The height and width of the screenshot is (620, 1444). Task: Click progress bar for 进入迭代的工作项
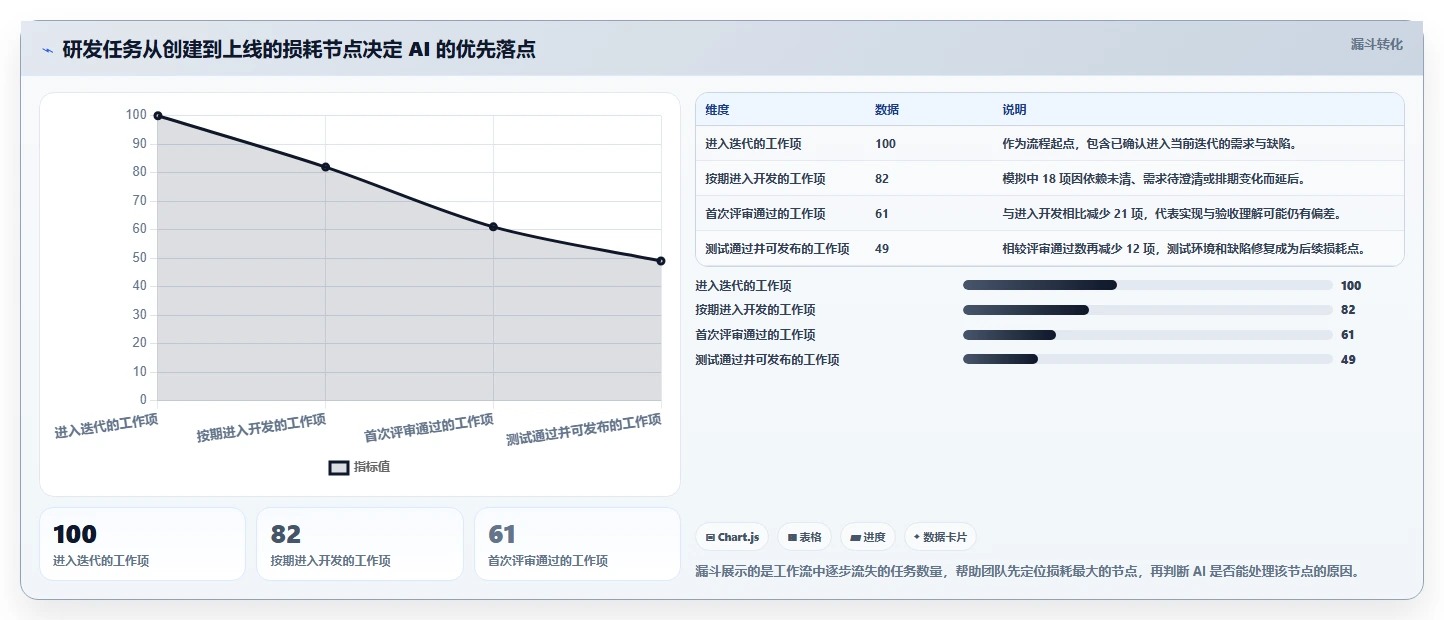(x=1147, y=285)
